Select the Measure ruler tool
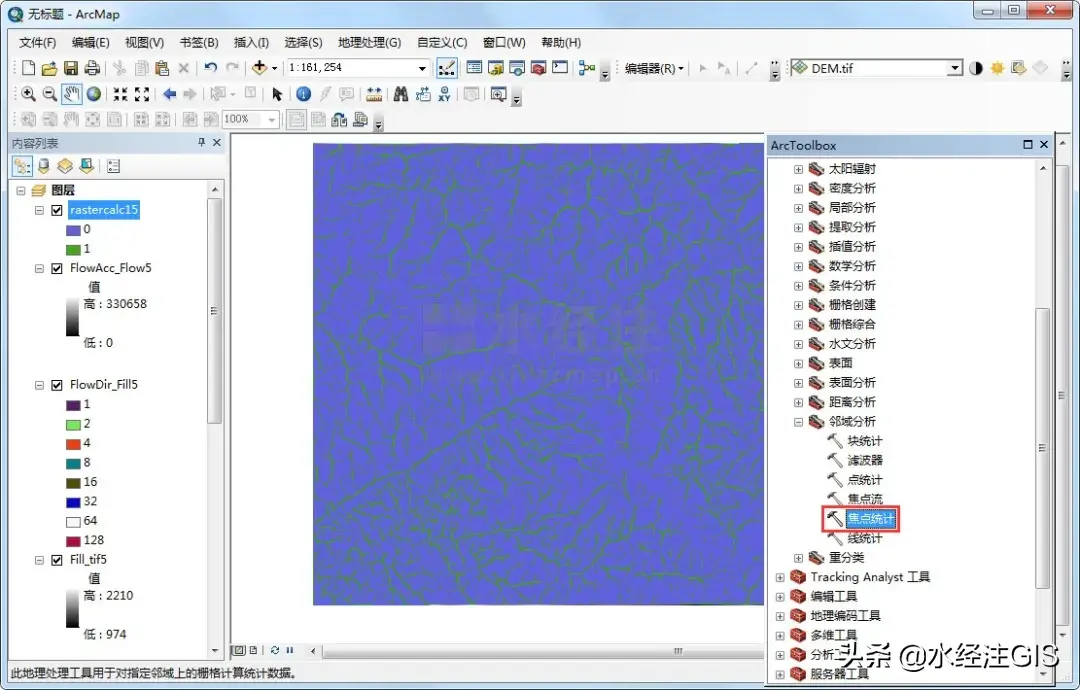1080x690 pixels. [x=374, y=94]
